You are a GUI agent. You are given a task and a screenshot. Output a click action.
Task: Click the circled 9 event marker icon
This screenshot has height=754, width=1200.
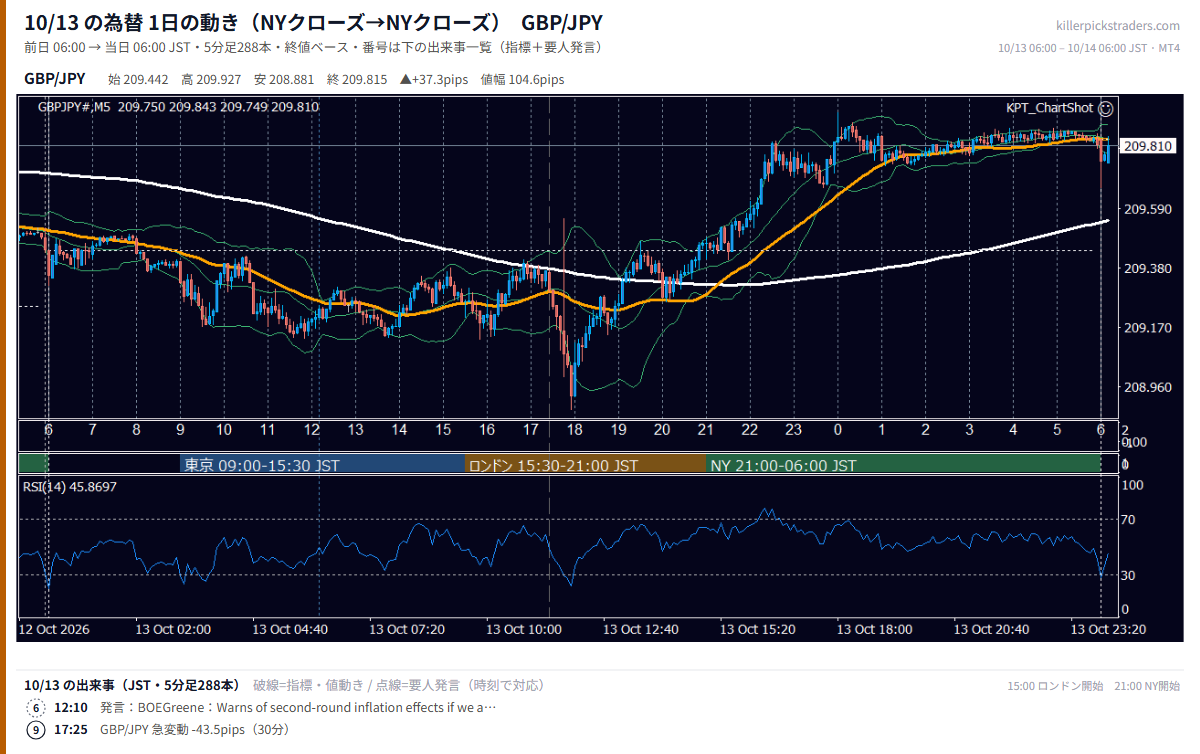pyautogui.click(x=36, y=730)
